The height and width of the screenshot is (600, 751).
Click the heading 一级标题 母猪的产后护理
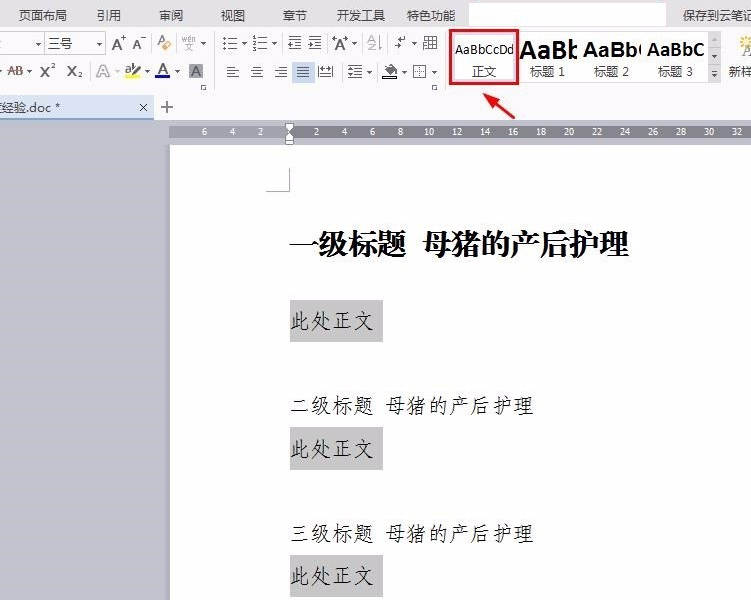(x=459, y=244)
